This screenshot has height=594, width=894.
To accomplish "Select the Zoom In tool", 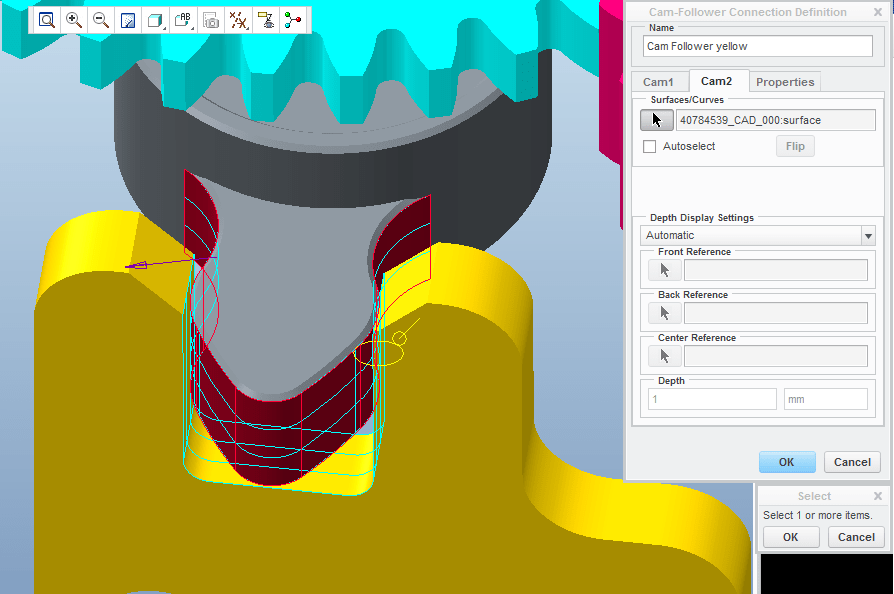I will [73, 19].
